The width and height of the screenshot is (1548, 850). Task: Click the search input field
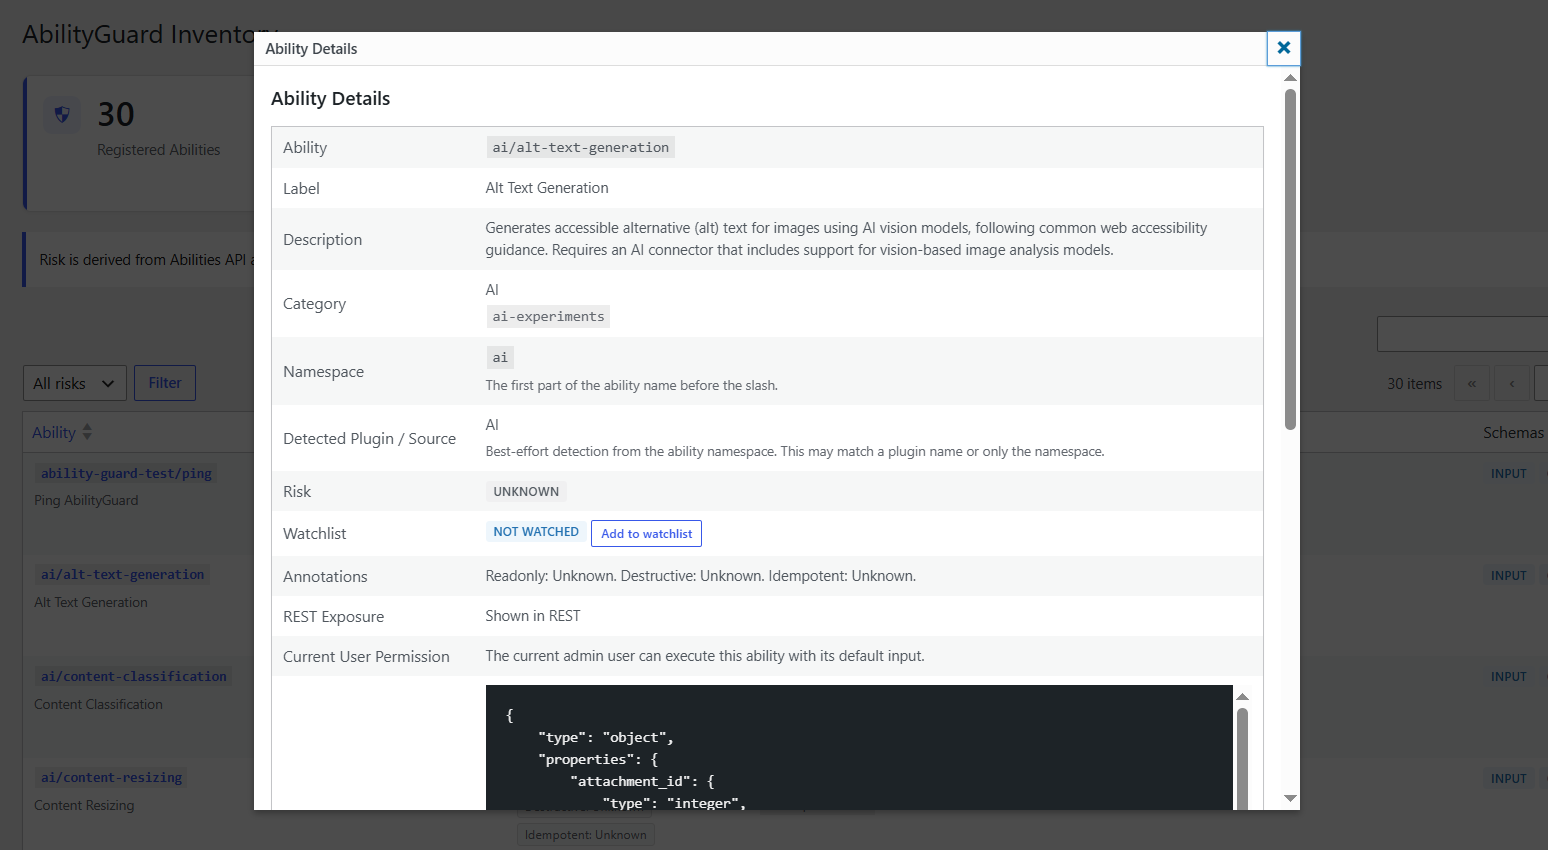pos(1462,334)
